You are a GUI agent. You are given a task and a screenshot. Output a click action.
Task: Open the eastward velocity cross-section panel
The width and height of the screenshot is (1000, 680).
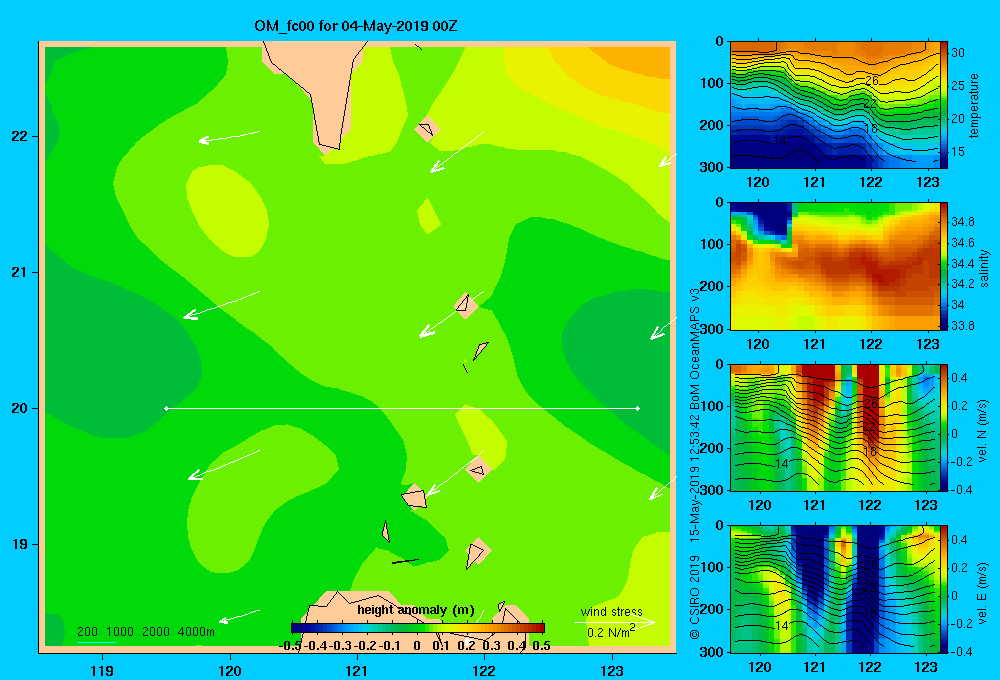click(835, 589)
